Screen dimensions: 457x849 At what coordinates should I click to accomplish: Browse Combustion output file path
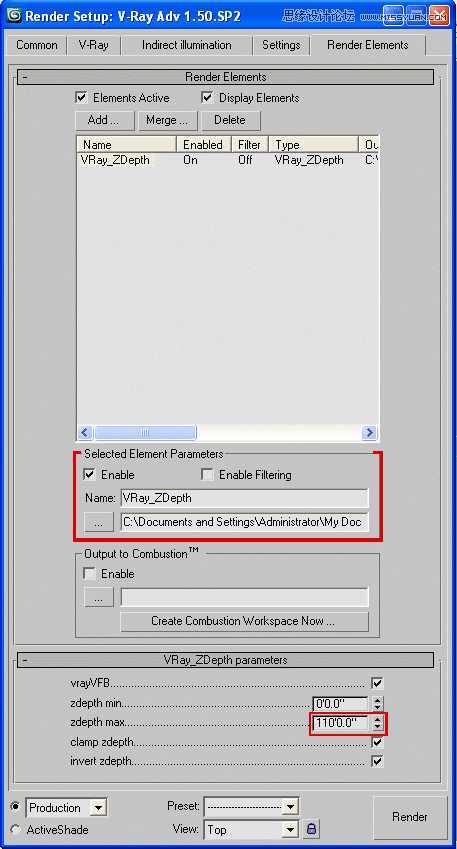coord(99,598)
